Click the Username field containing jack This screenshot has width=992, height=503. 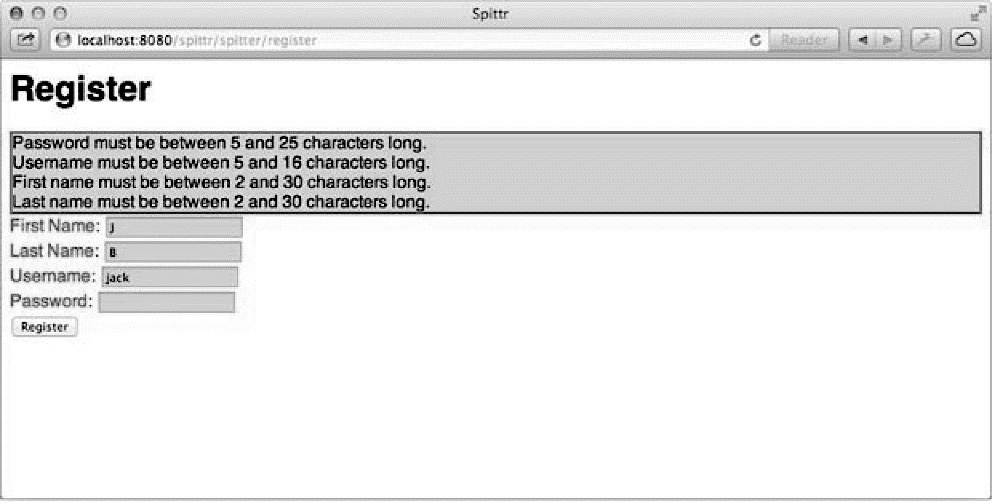[x=170, y=276]
